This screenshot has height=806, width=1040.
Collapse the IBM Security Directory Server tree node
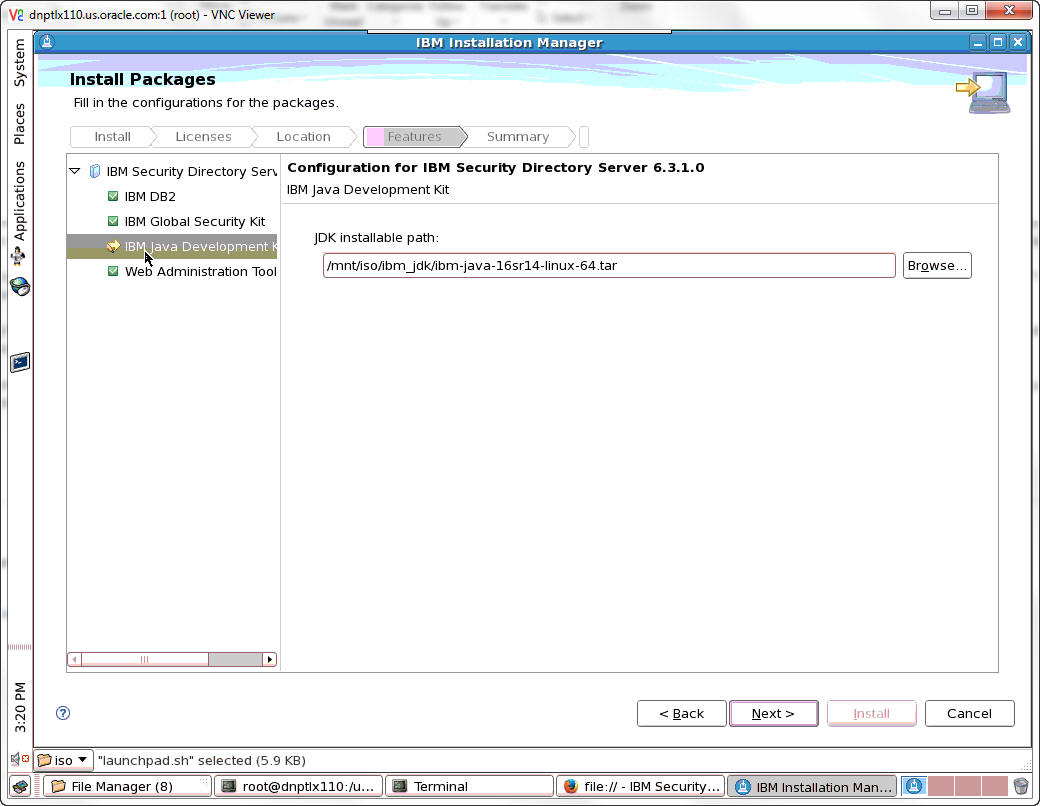pyautogui.click(x=75, y=171)
